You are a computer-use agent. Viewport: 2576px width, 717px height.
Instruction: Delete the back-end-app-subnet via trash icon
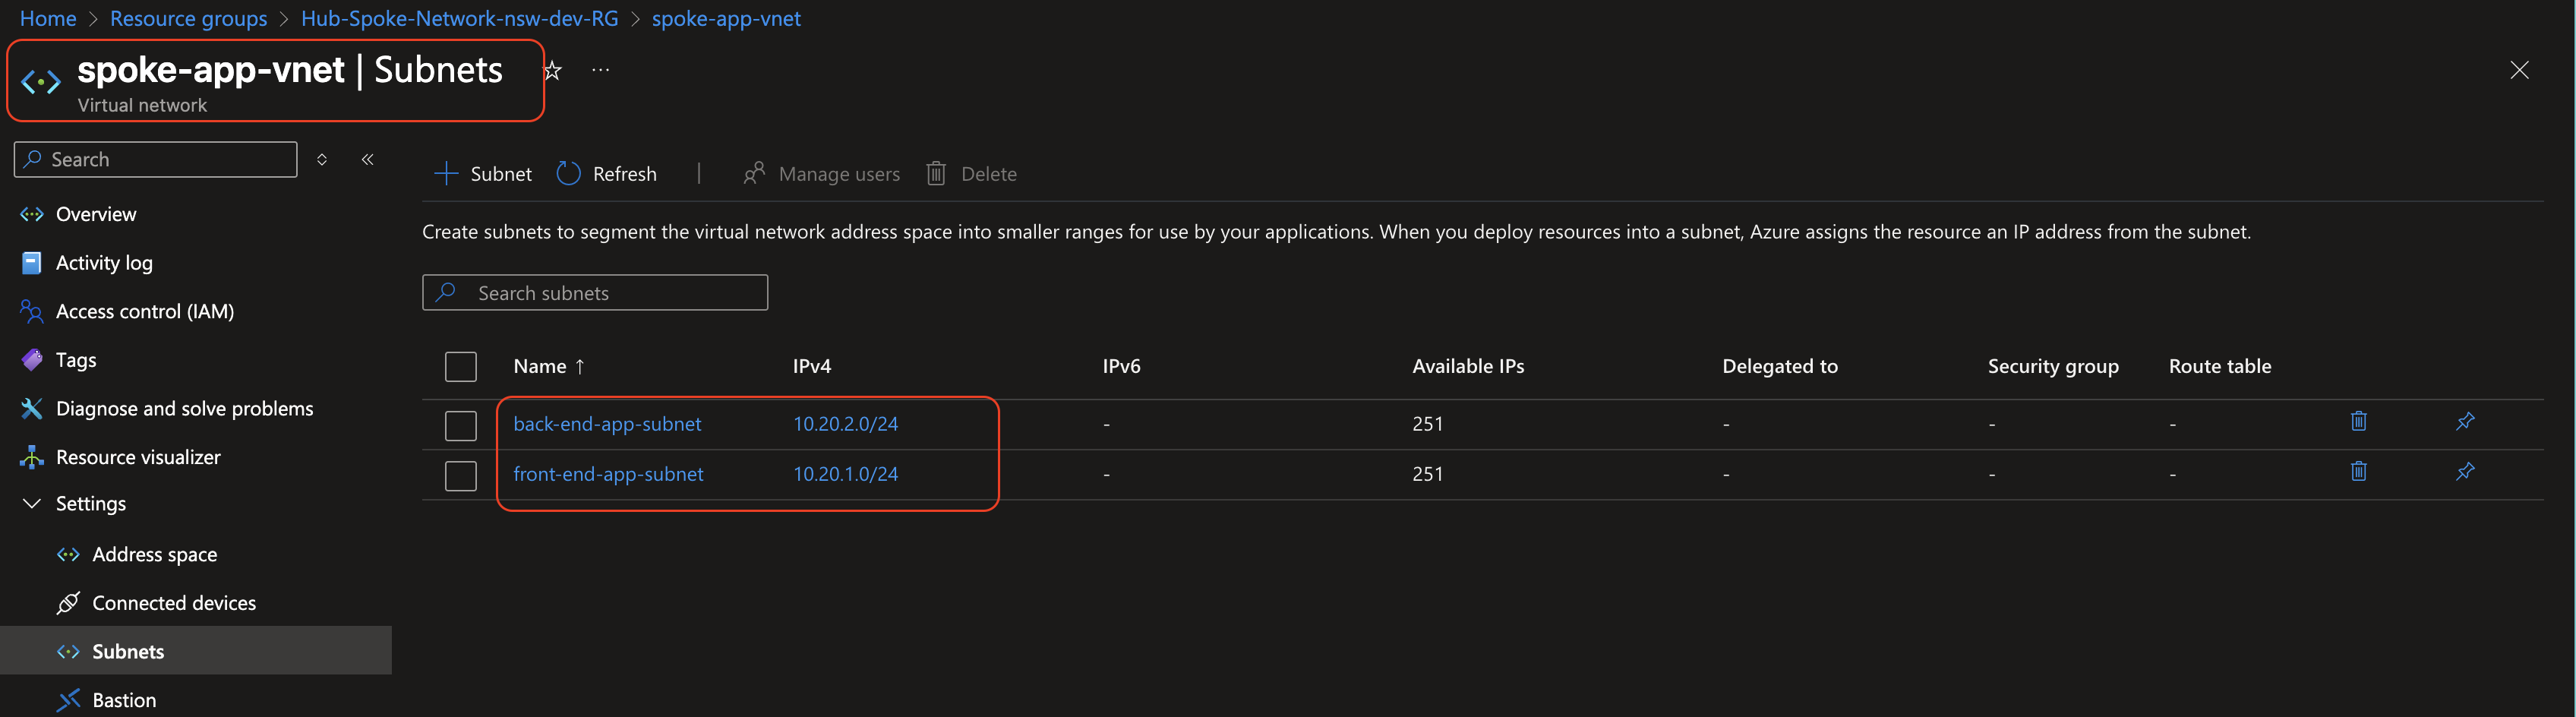2359,421
